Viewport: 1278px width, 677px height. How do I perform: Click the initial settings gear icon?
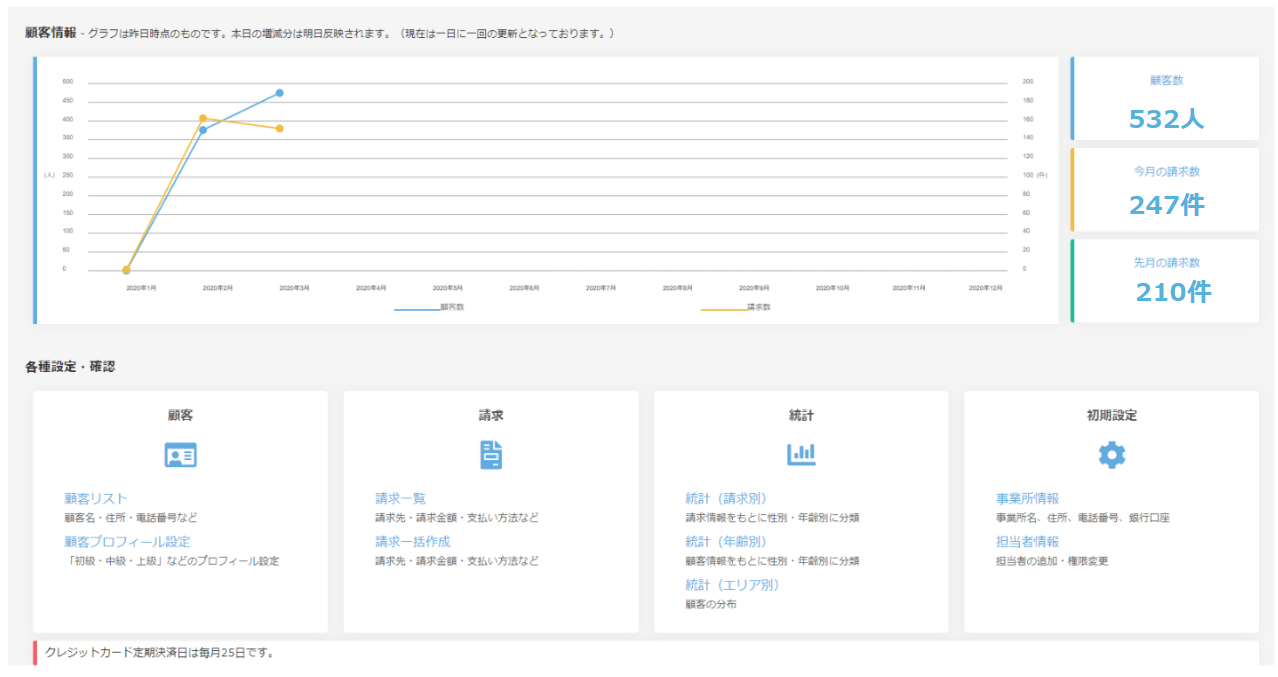pyautogui.click(x=1111, y=455)
